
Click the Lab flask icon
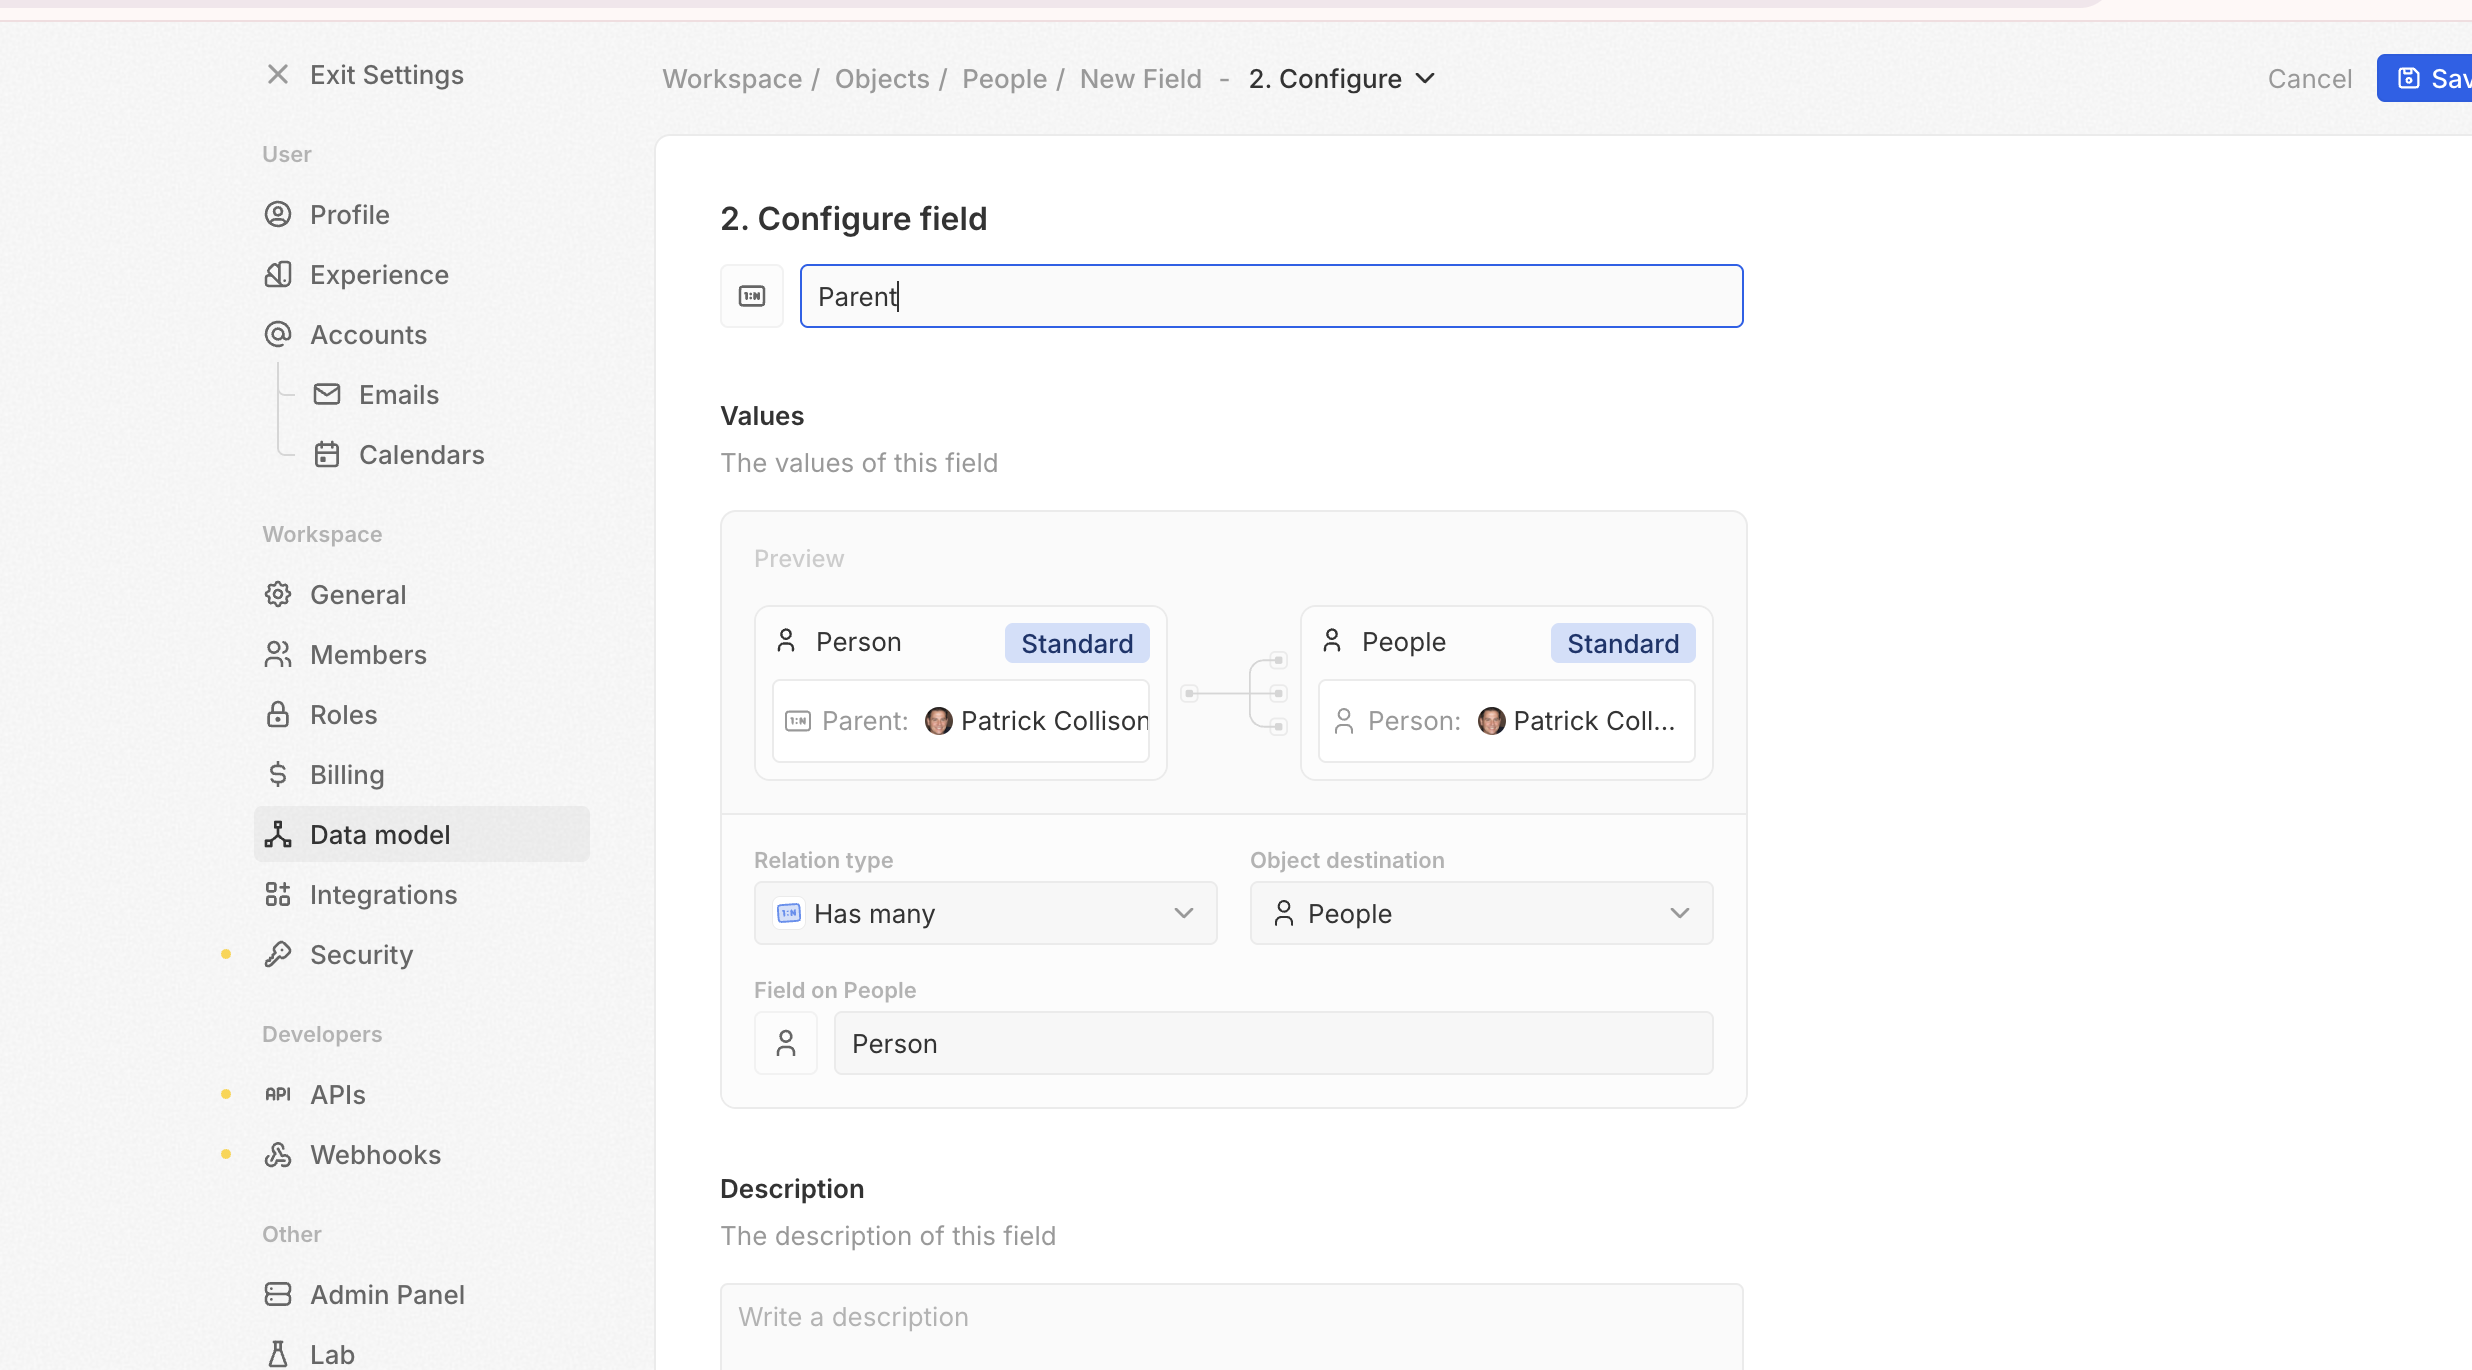(x=278, y=1355)
